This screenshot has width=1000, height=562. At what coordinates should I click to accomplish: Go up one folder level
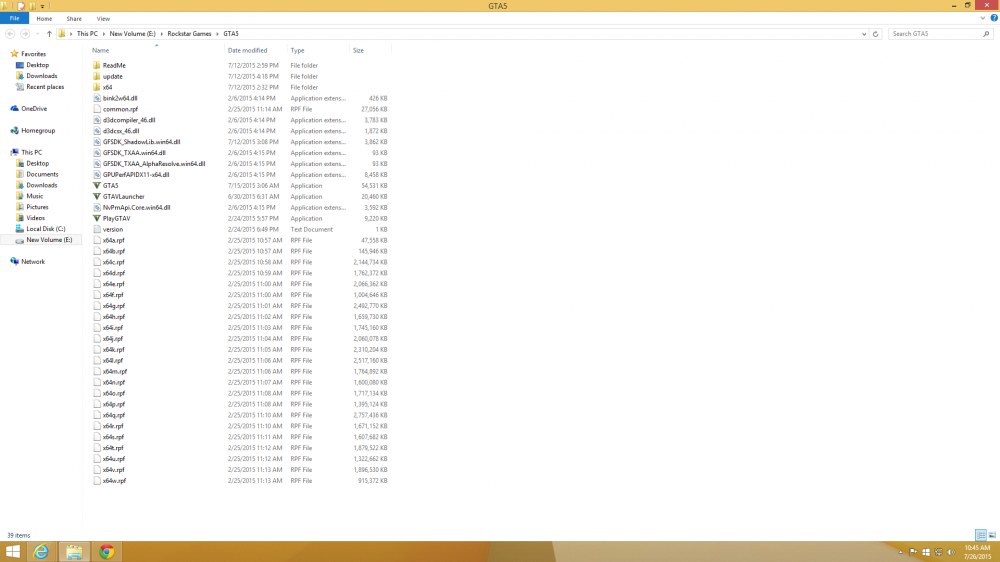[x=49, y=34]
